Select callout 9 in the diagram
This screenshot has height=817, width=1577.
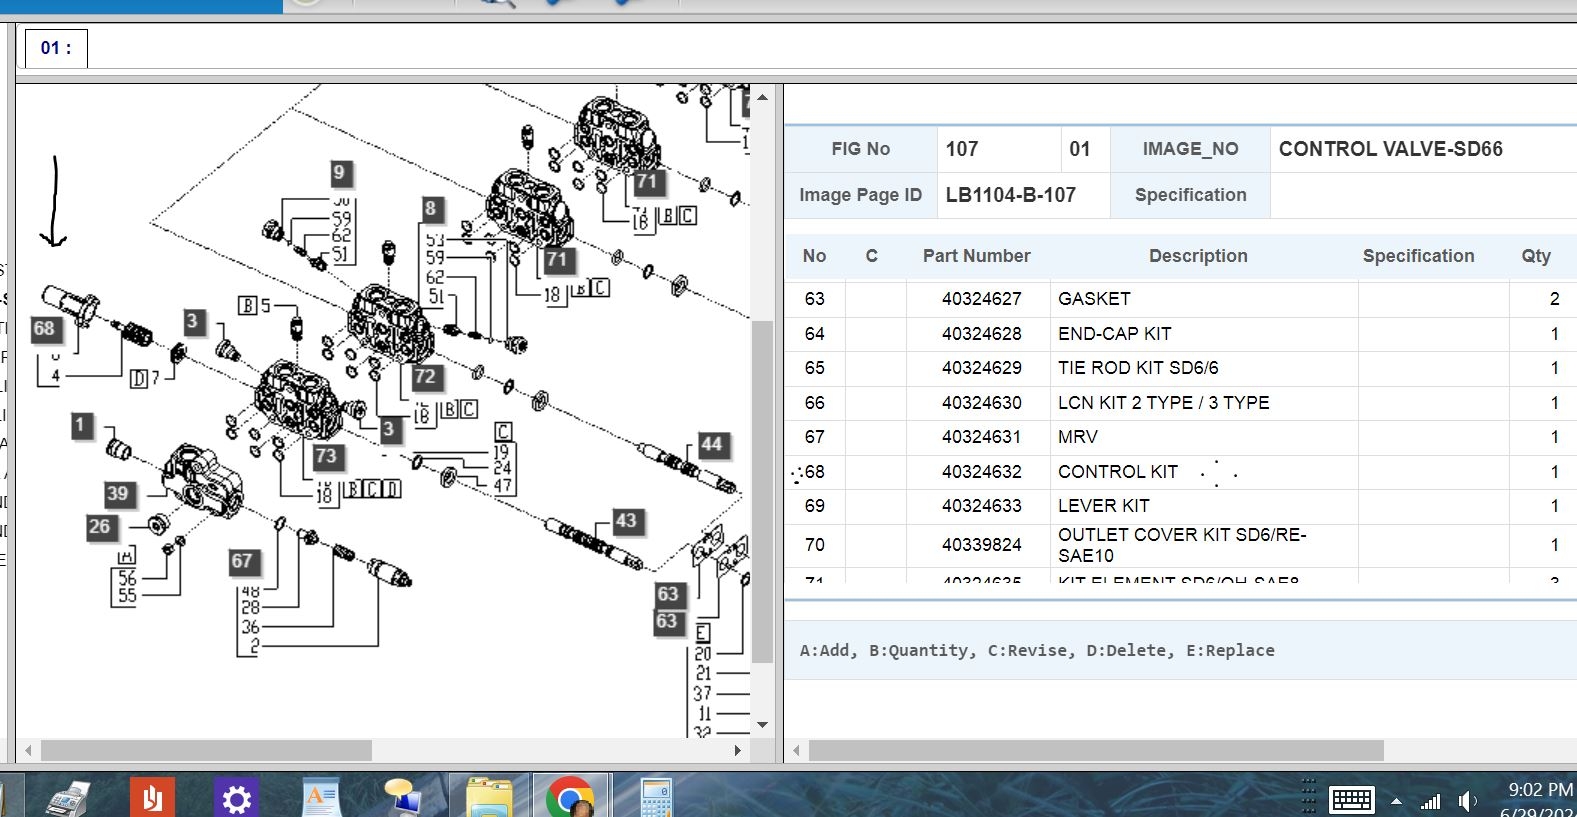[339, 173]
